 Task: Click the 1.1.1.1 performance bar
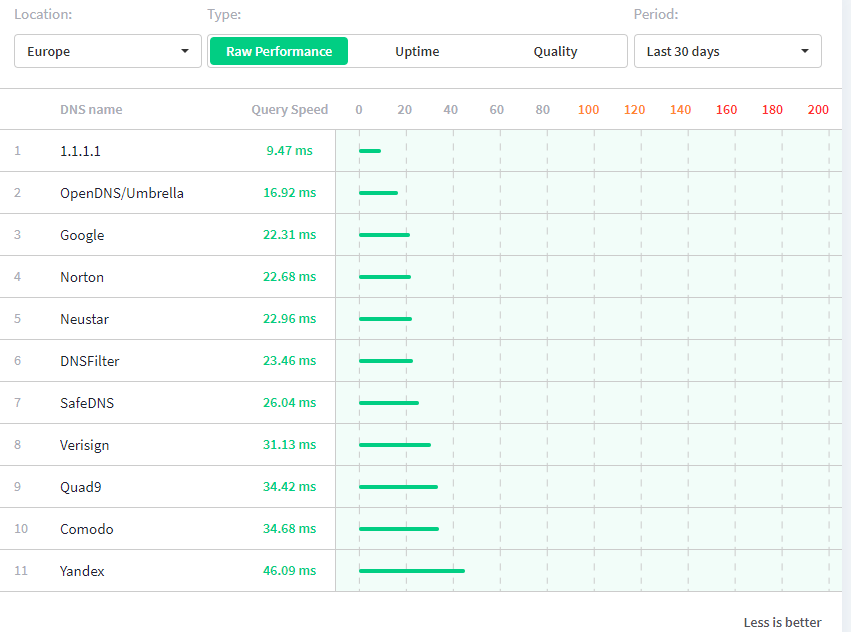[370, 151]
